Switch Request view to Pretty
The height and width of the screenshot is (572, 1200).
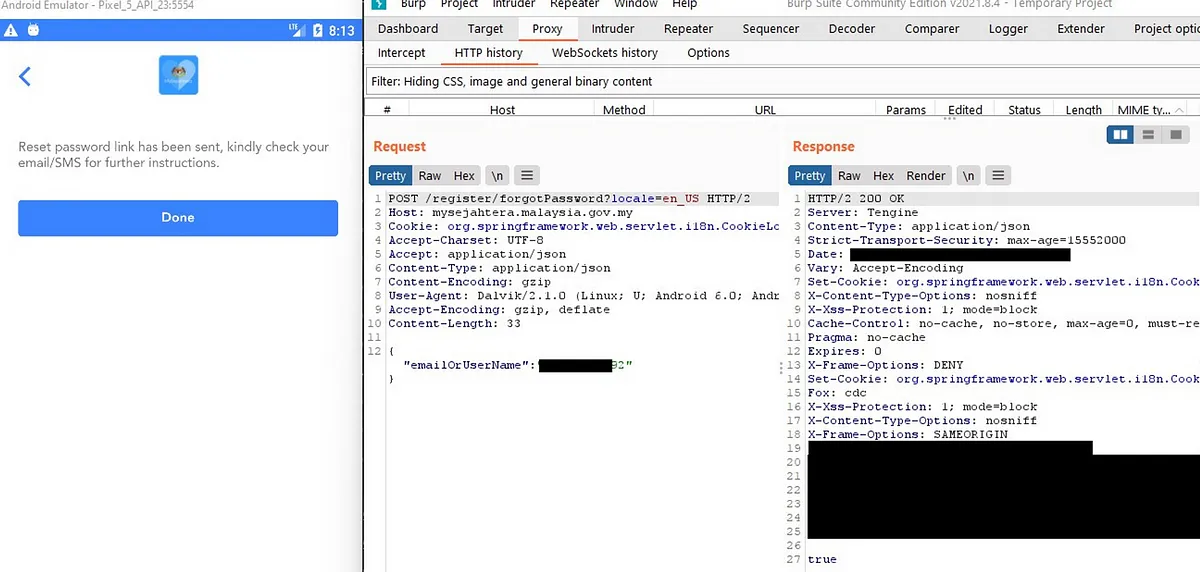point(390,176)
